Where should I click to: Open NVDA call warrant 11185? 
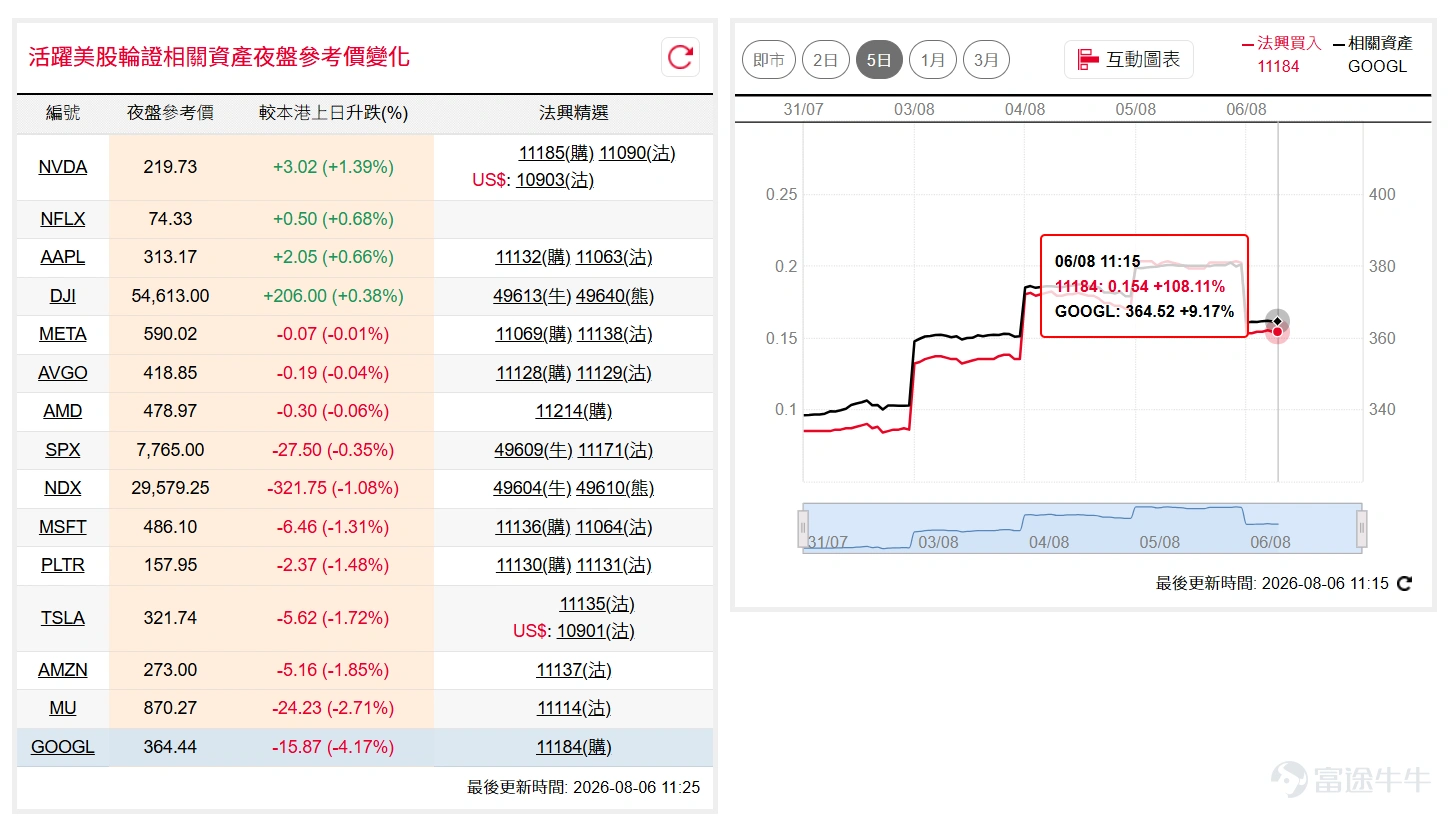(556, 153)
